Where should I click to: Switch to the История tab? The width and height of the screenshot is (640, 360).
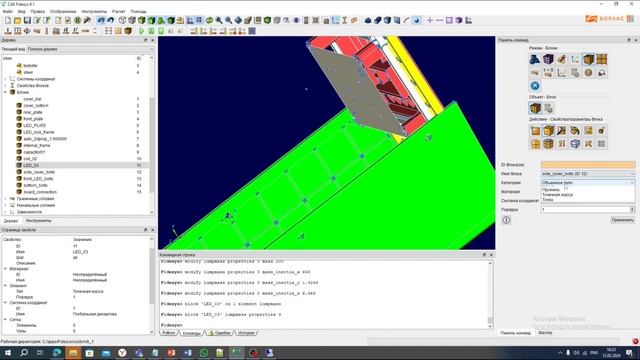pyautogui.click(x=246, y=333)
